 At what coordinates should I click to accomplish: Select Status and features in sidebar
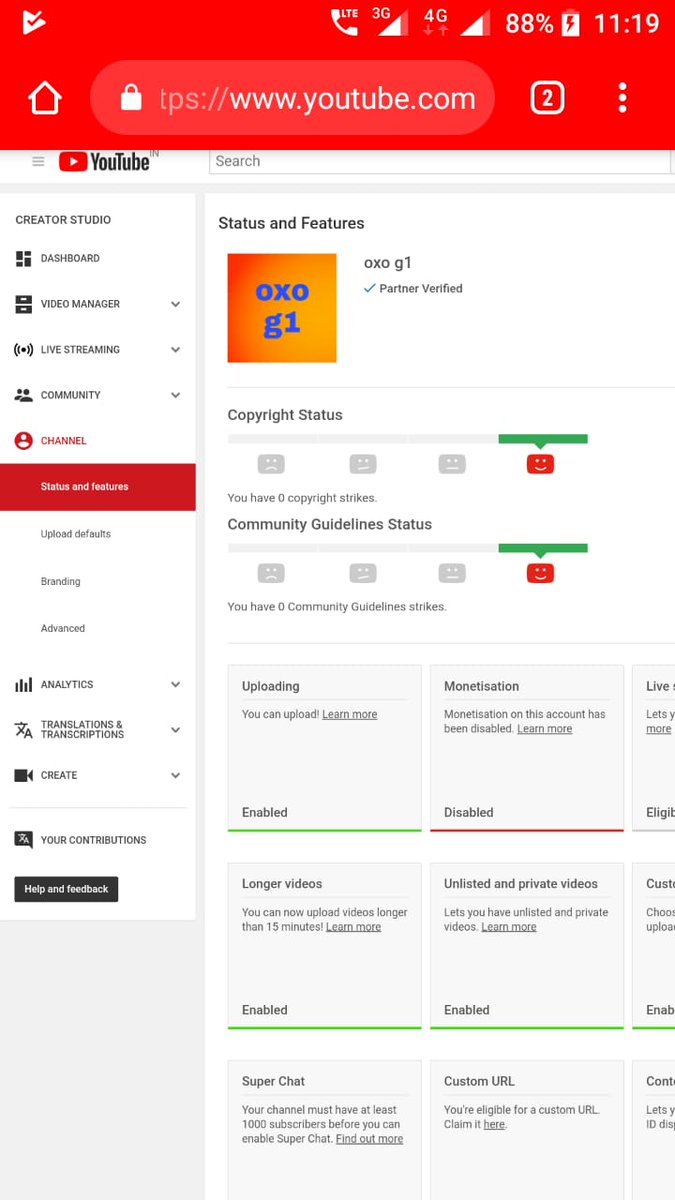tap(98, 487)
